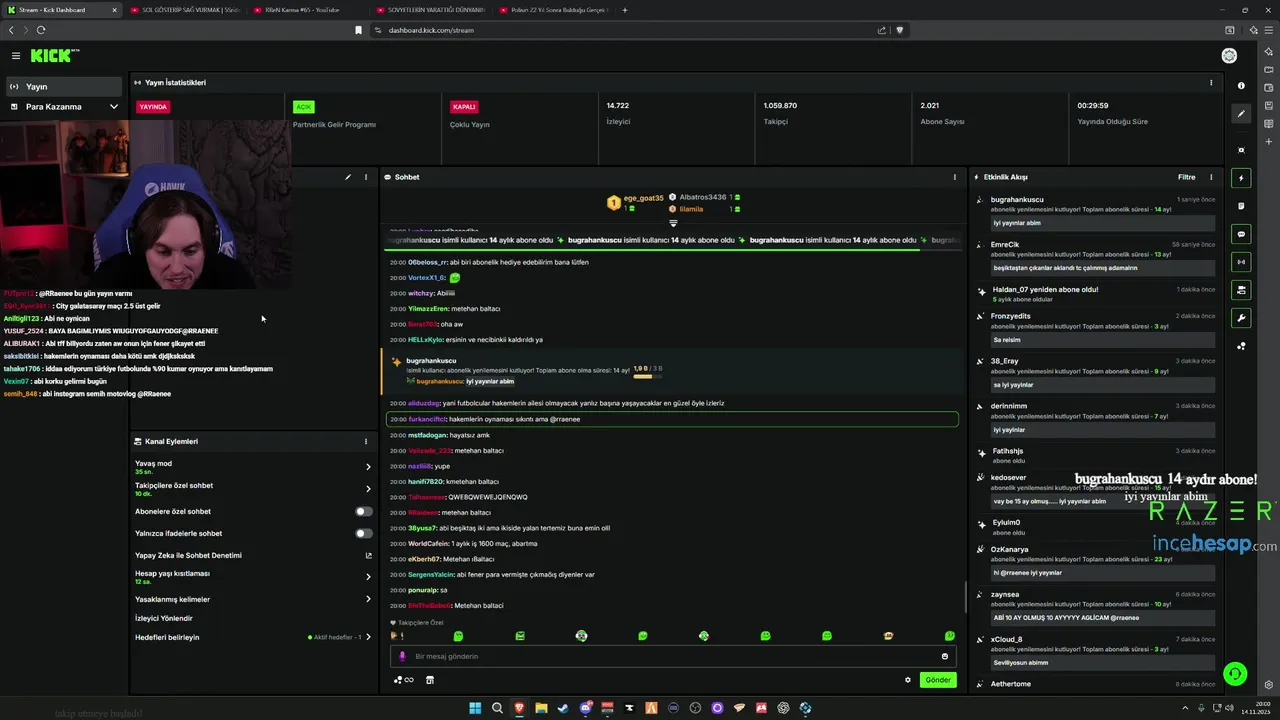Viewport: 1280px width, 720px height.
Task: Click the points infinity icon below the chat
Action: pyautogui.click(x=404, y=680)
